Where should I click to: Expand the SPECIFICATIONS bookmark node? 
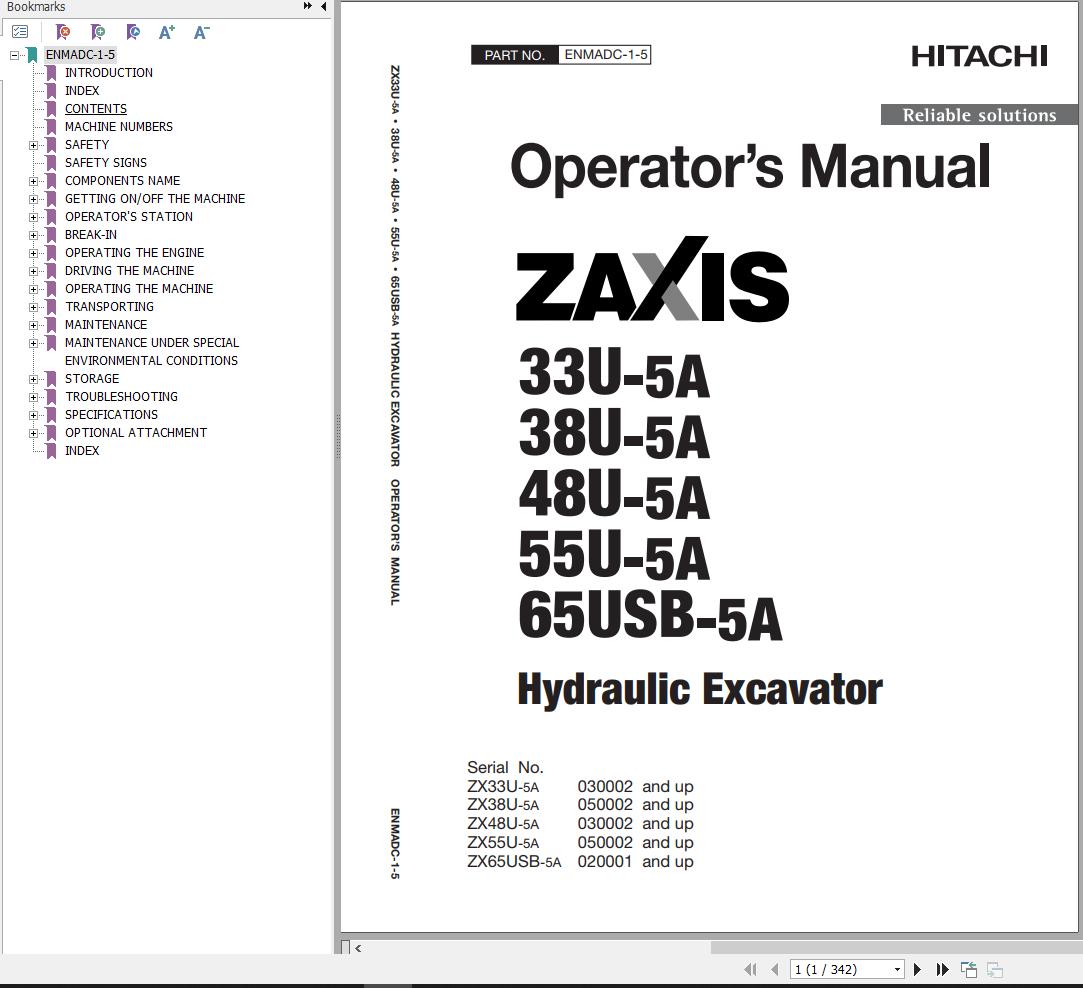(33, 415)
